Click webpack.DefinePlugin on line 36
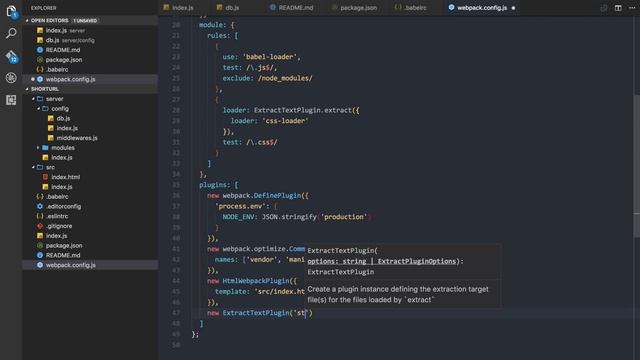This screenshot has height=360, width=640. [x=262, y=196]
